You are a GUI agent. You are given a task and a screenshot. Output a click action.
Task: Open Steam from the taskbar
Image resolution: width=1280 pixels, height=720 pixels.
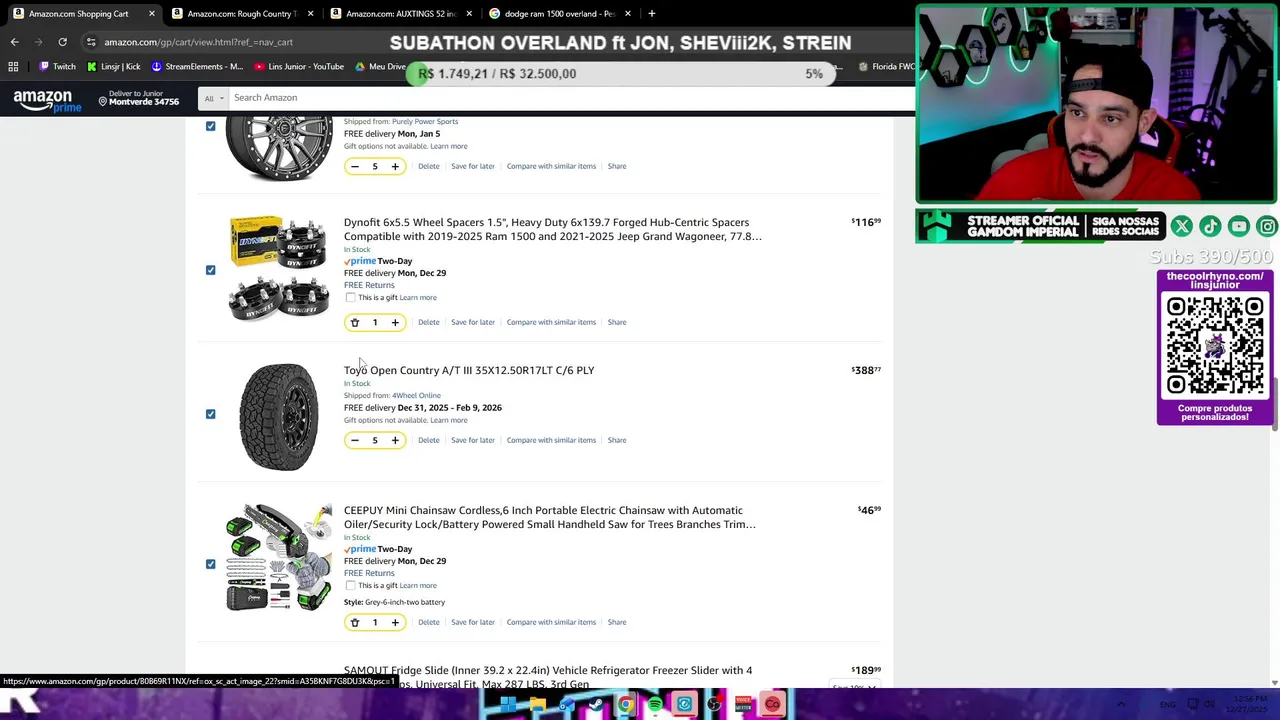[596, 705]
